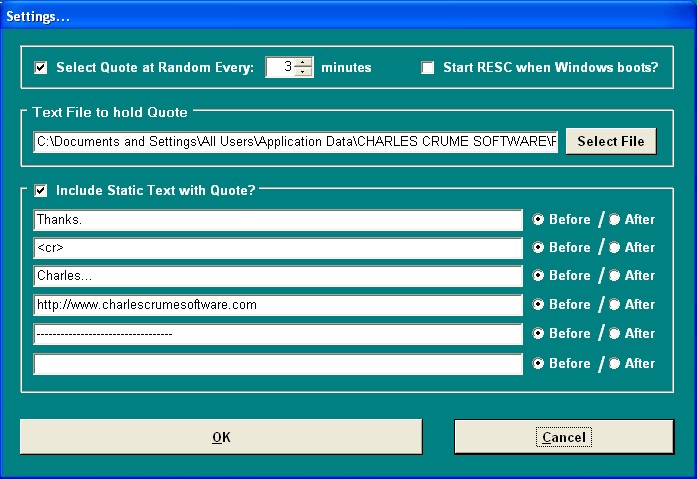Enable Start RESC when Windows boots

pyautogui.click(x=428, y=68)
